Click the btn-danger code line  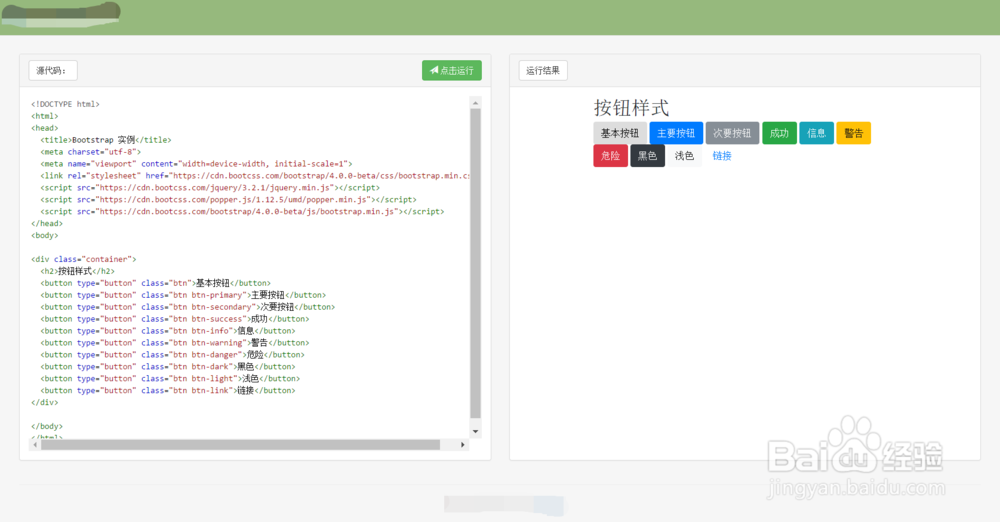(172, 355)
